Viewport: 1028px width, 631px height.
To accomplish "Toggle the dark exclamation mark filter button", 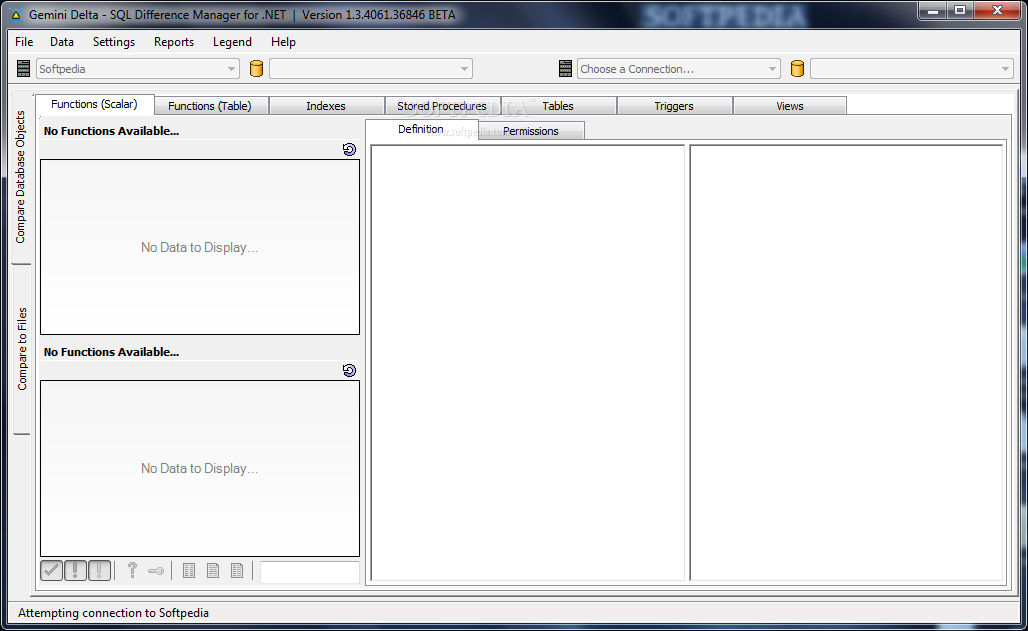I will click(x=75, y=571).
